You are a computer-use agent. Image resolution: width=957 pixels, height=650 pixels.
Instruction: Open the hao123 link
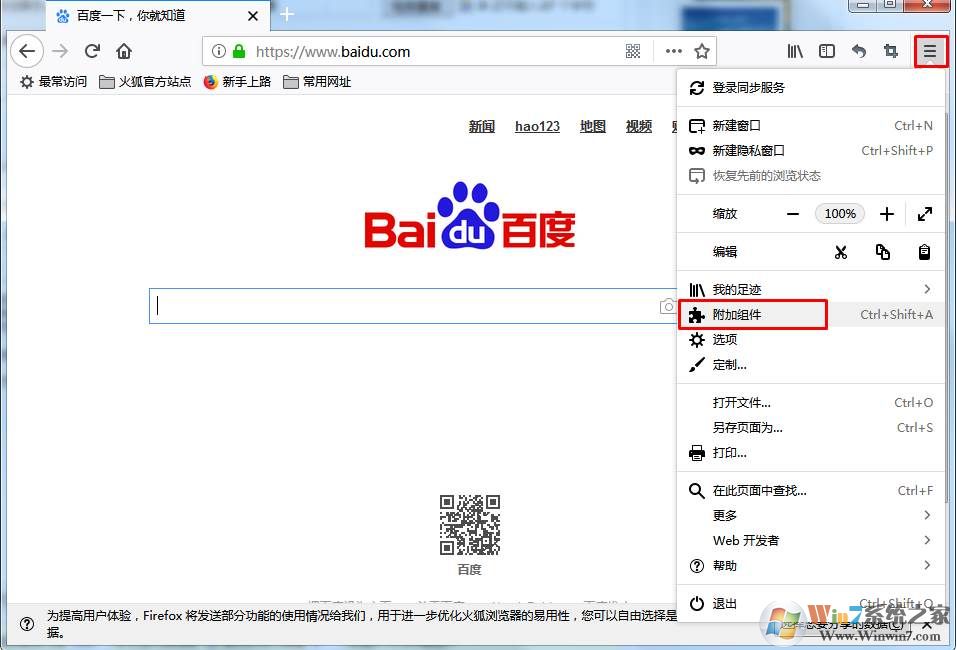537,126
